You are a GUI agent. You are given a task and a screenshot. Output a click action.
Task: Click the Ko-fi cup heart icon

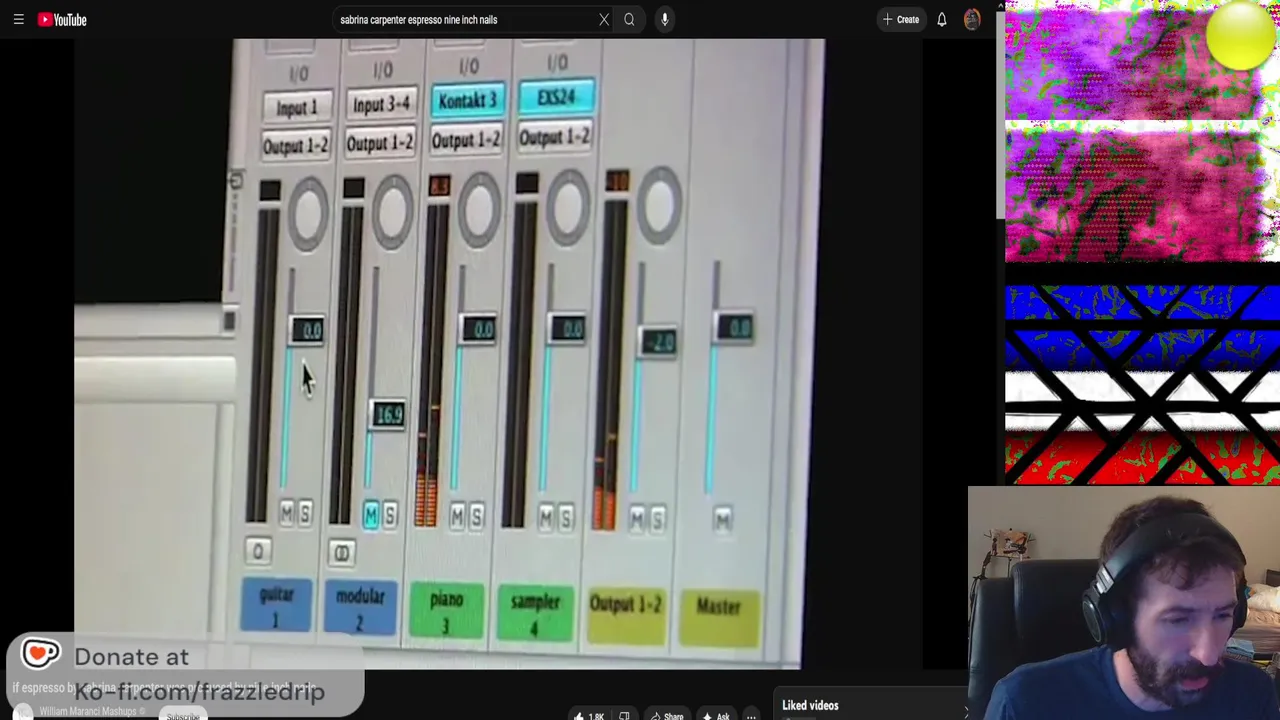[x=40, y=653]
